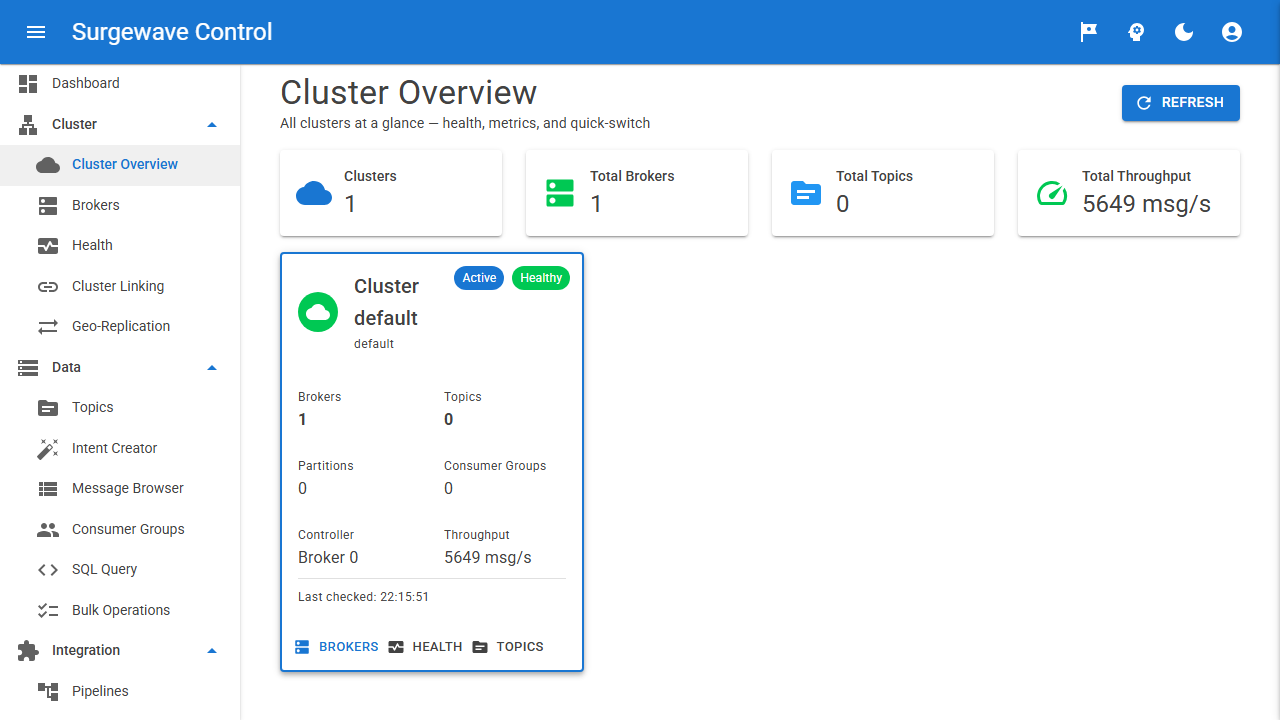Click the Data storage icon
Image resolution: width=1280 pixels, height=720 pixels.
[28, 368]
